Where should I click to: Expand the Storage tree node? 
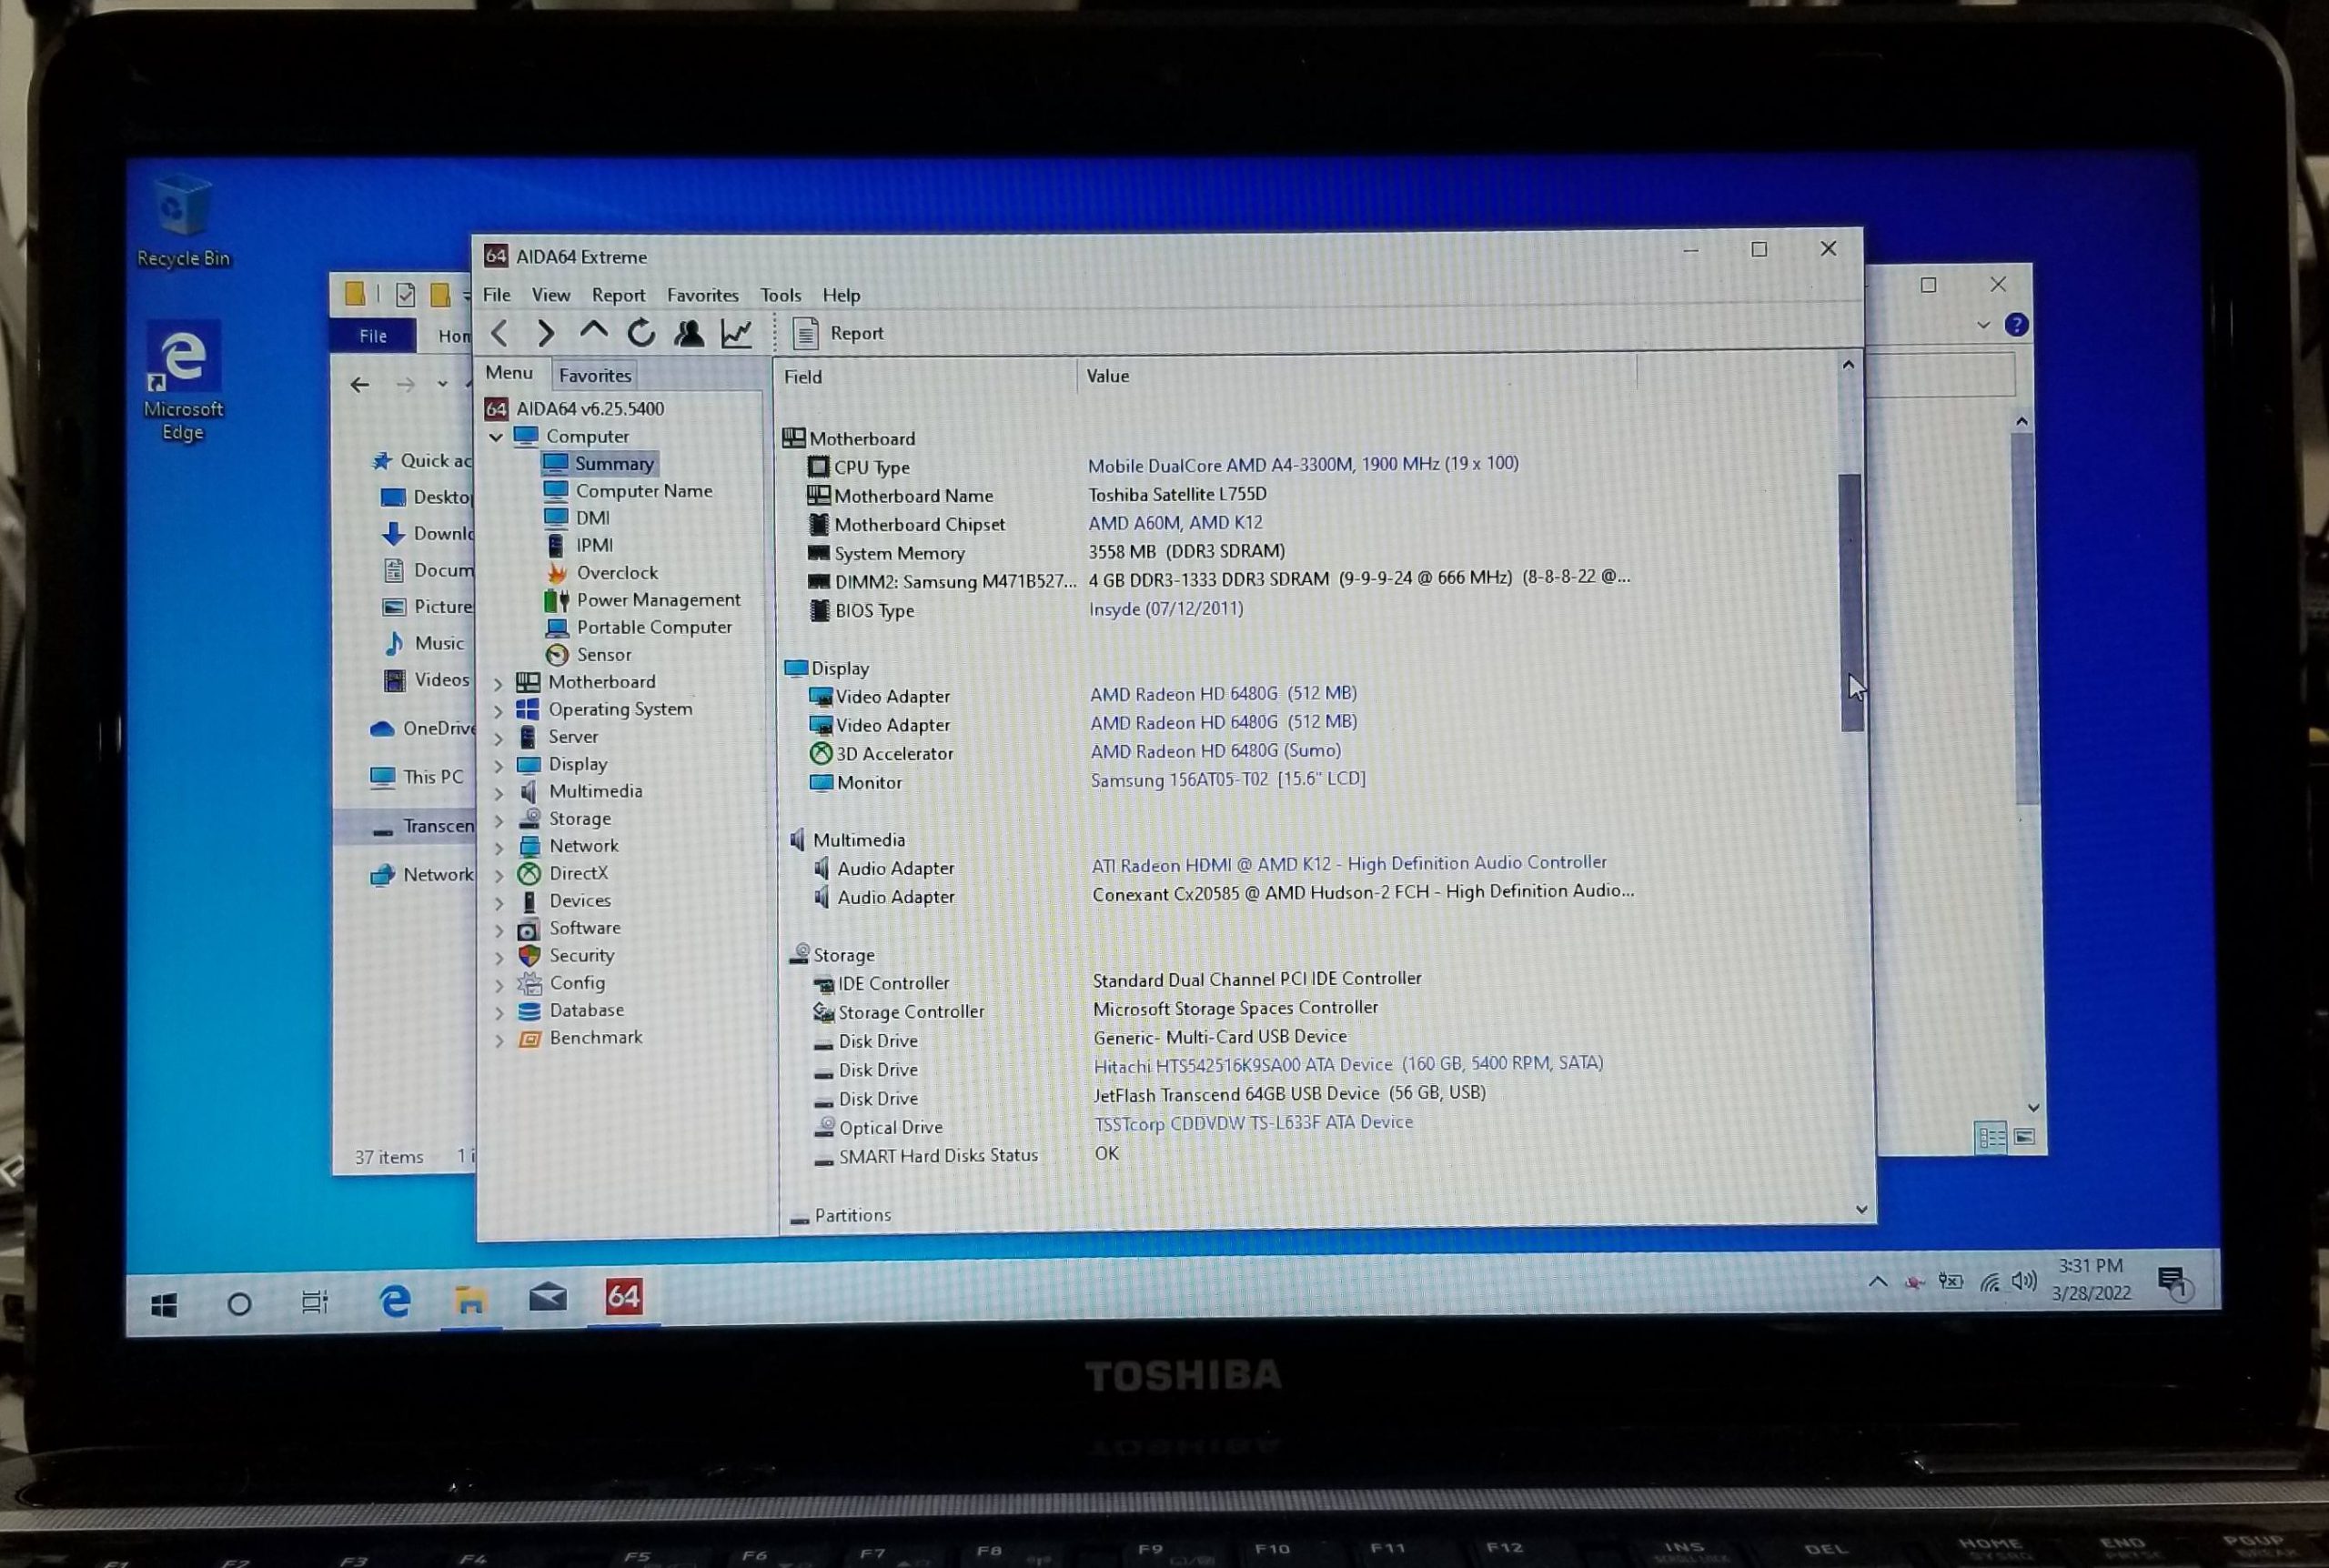(498, 820)
